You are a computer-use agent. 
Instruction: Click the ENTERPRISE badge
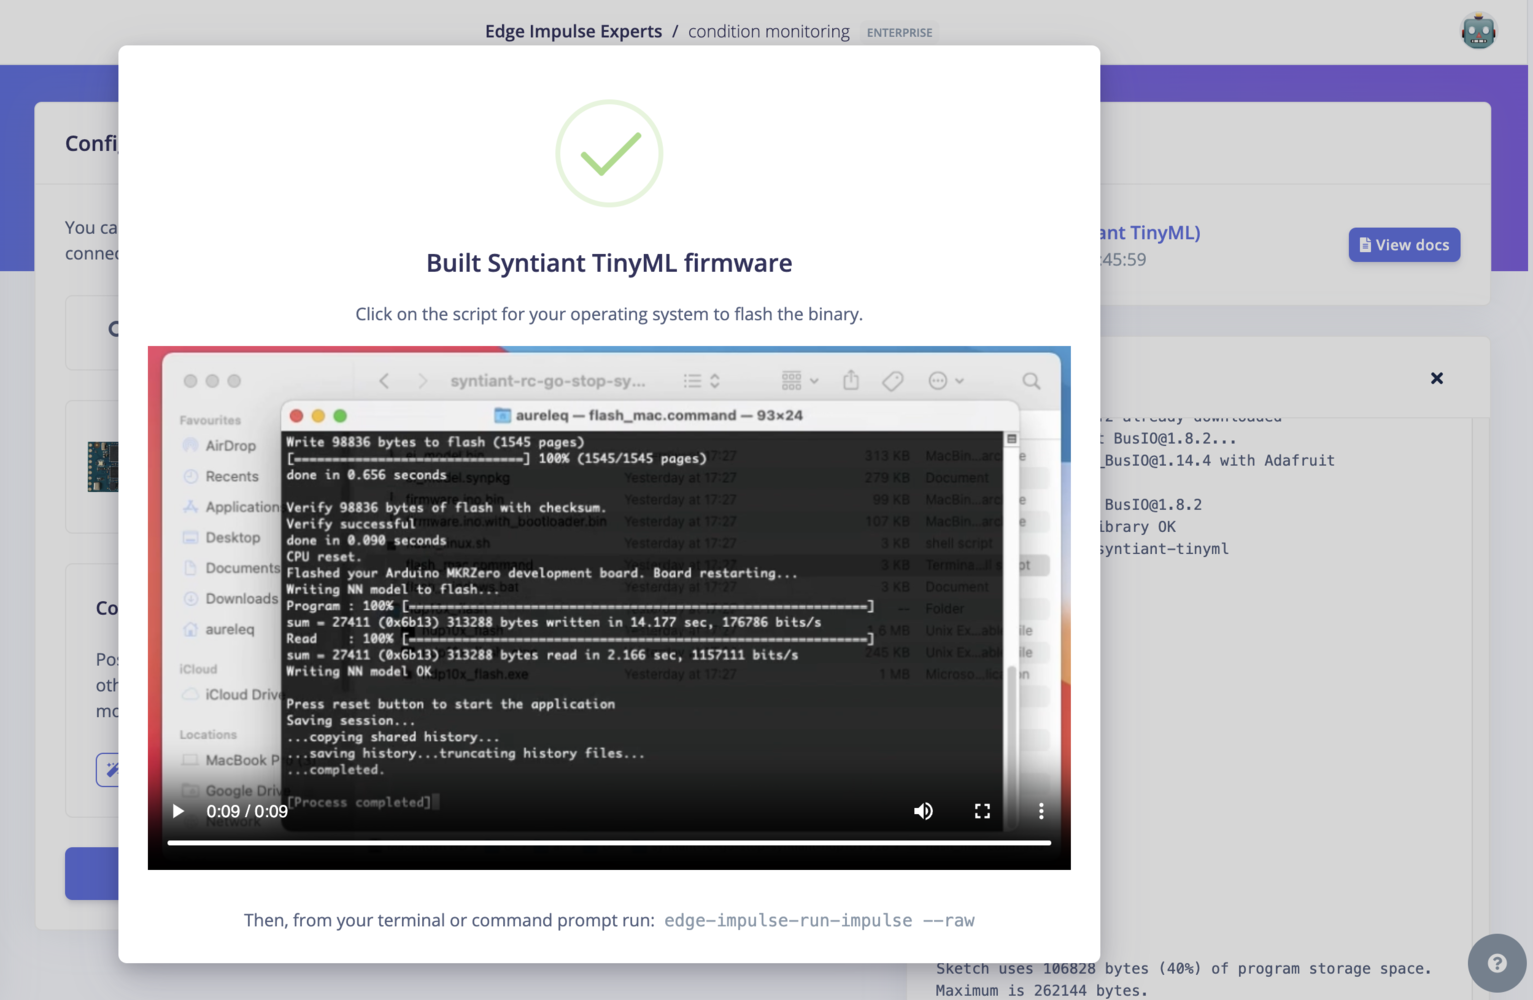coord(899,33)
